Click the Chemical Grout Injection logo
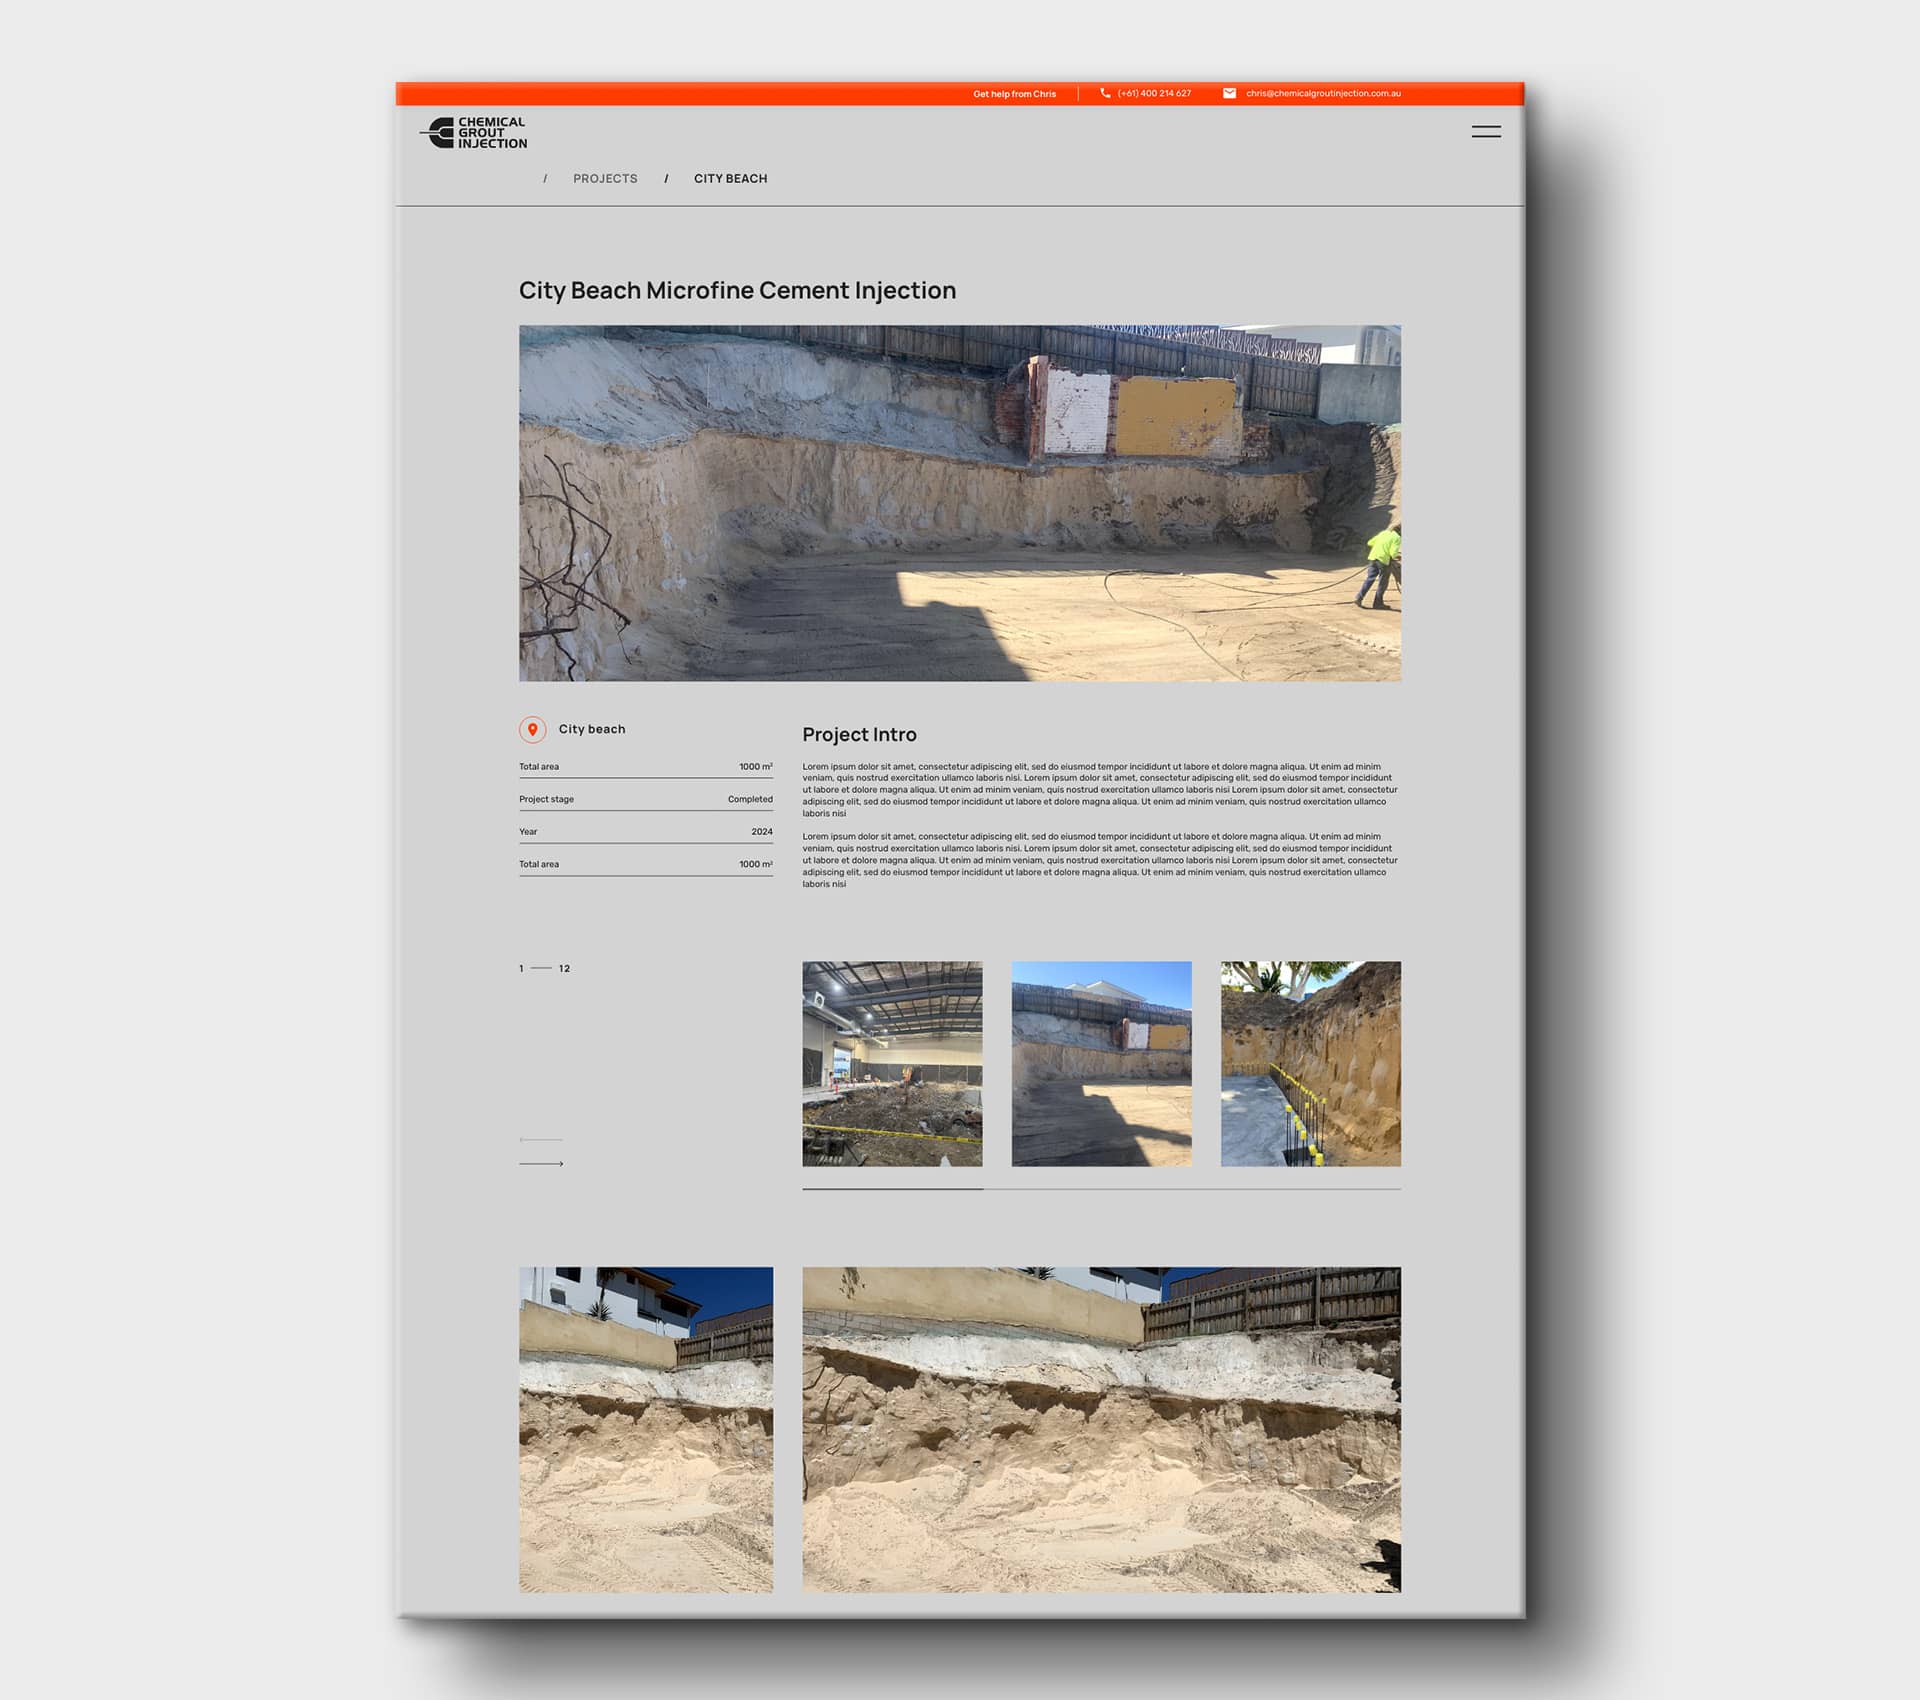 (474, 133)
